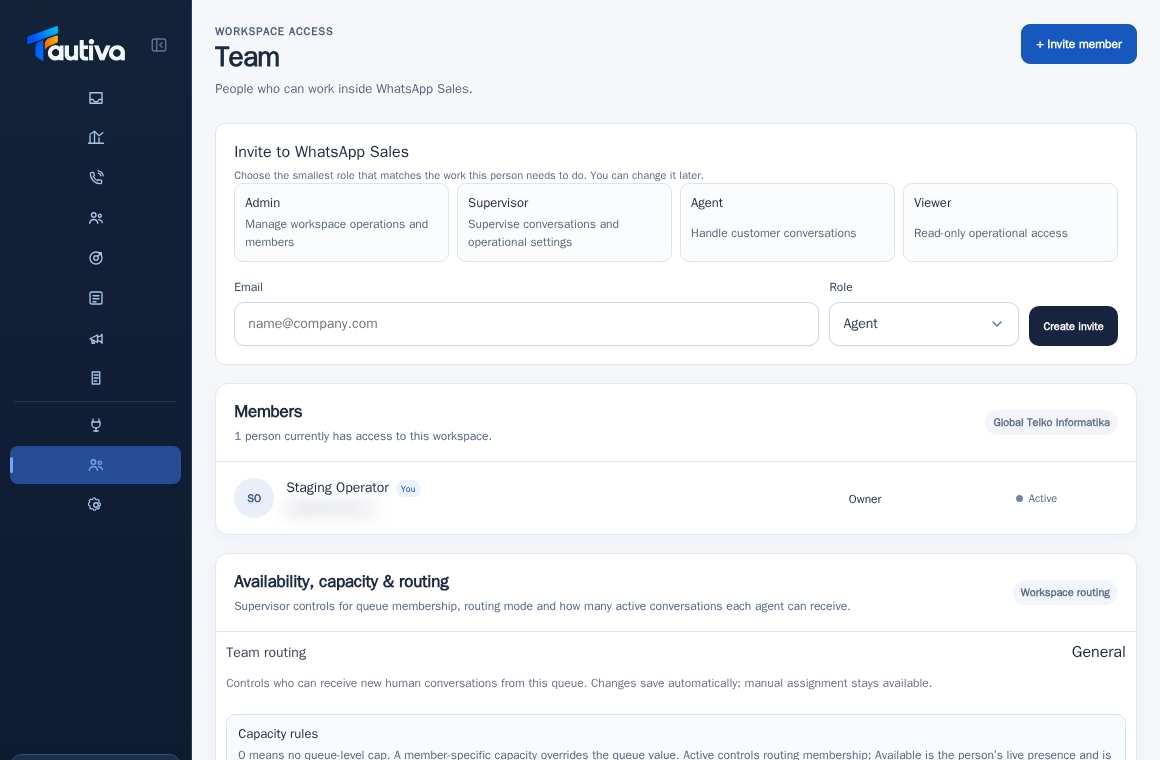Screen dimensions: 1160x760
Task: Click the Invite member button
Action: [1079, 44]
